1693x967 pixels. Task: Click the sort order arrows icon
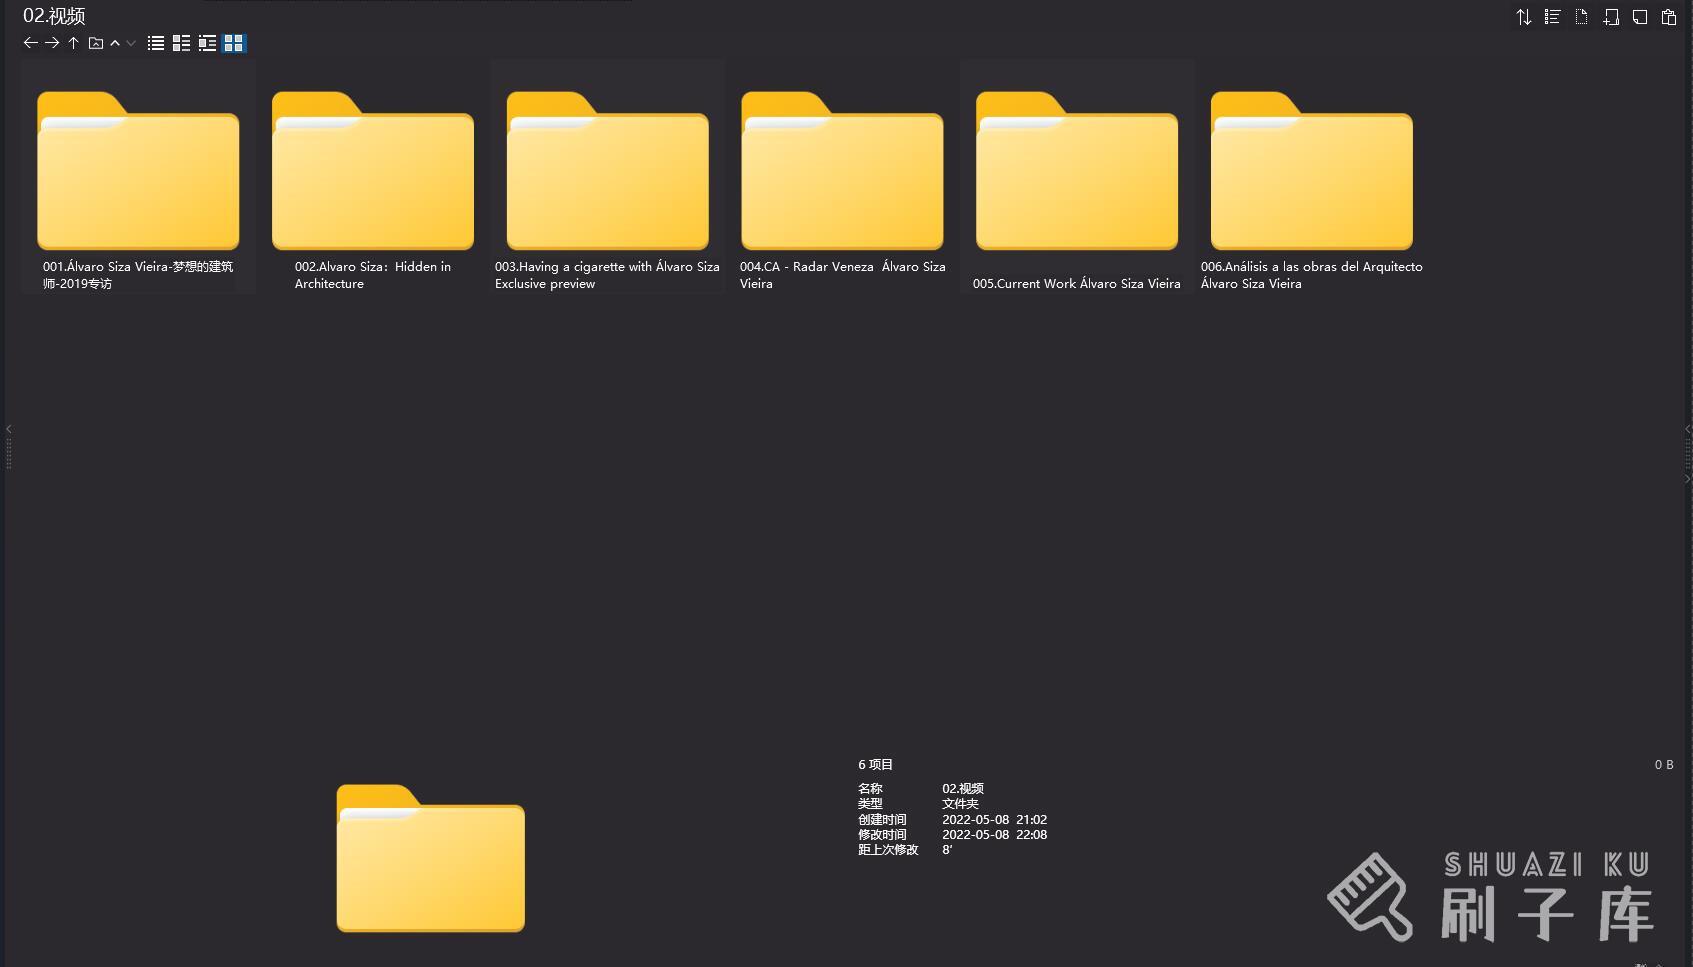coord(1523,17)
